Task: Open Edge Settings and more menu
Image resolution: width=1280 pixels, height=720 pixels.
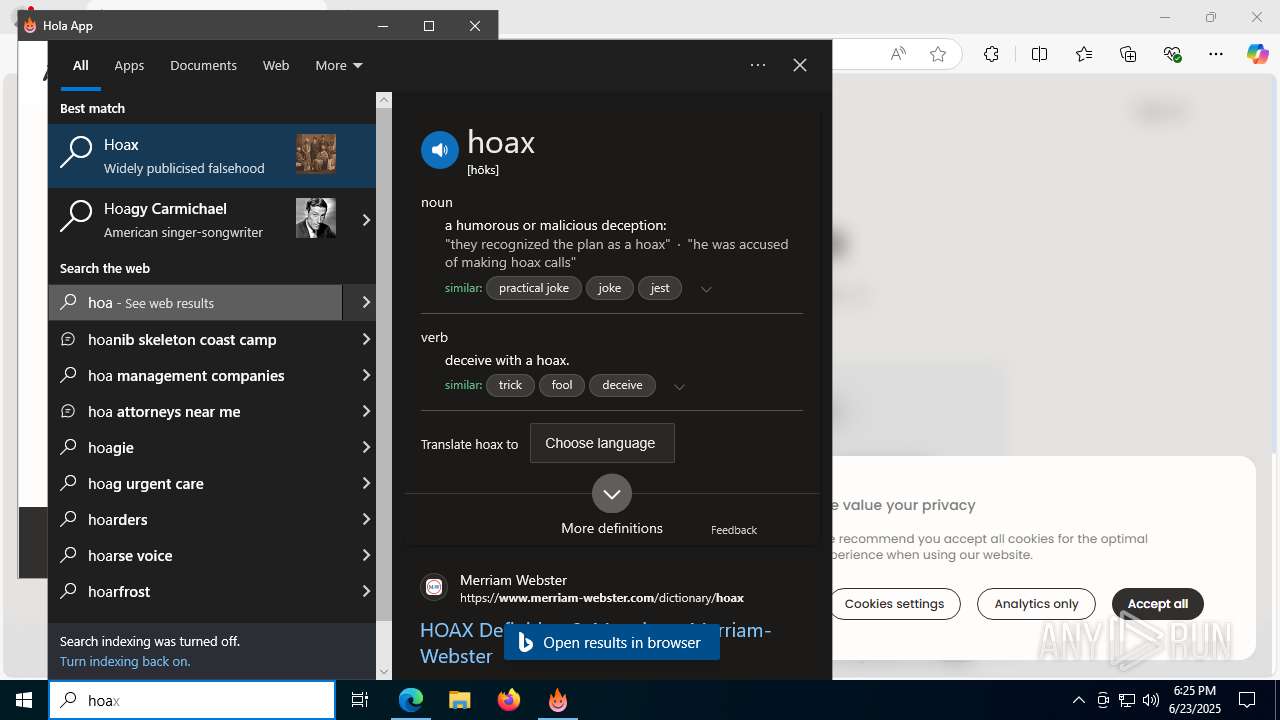Action: pos(1216,54)
